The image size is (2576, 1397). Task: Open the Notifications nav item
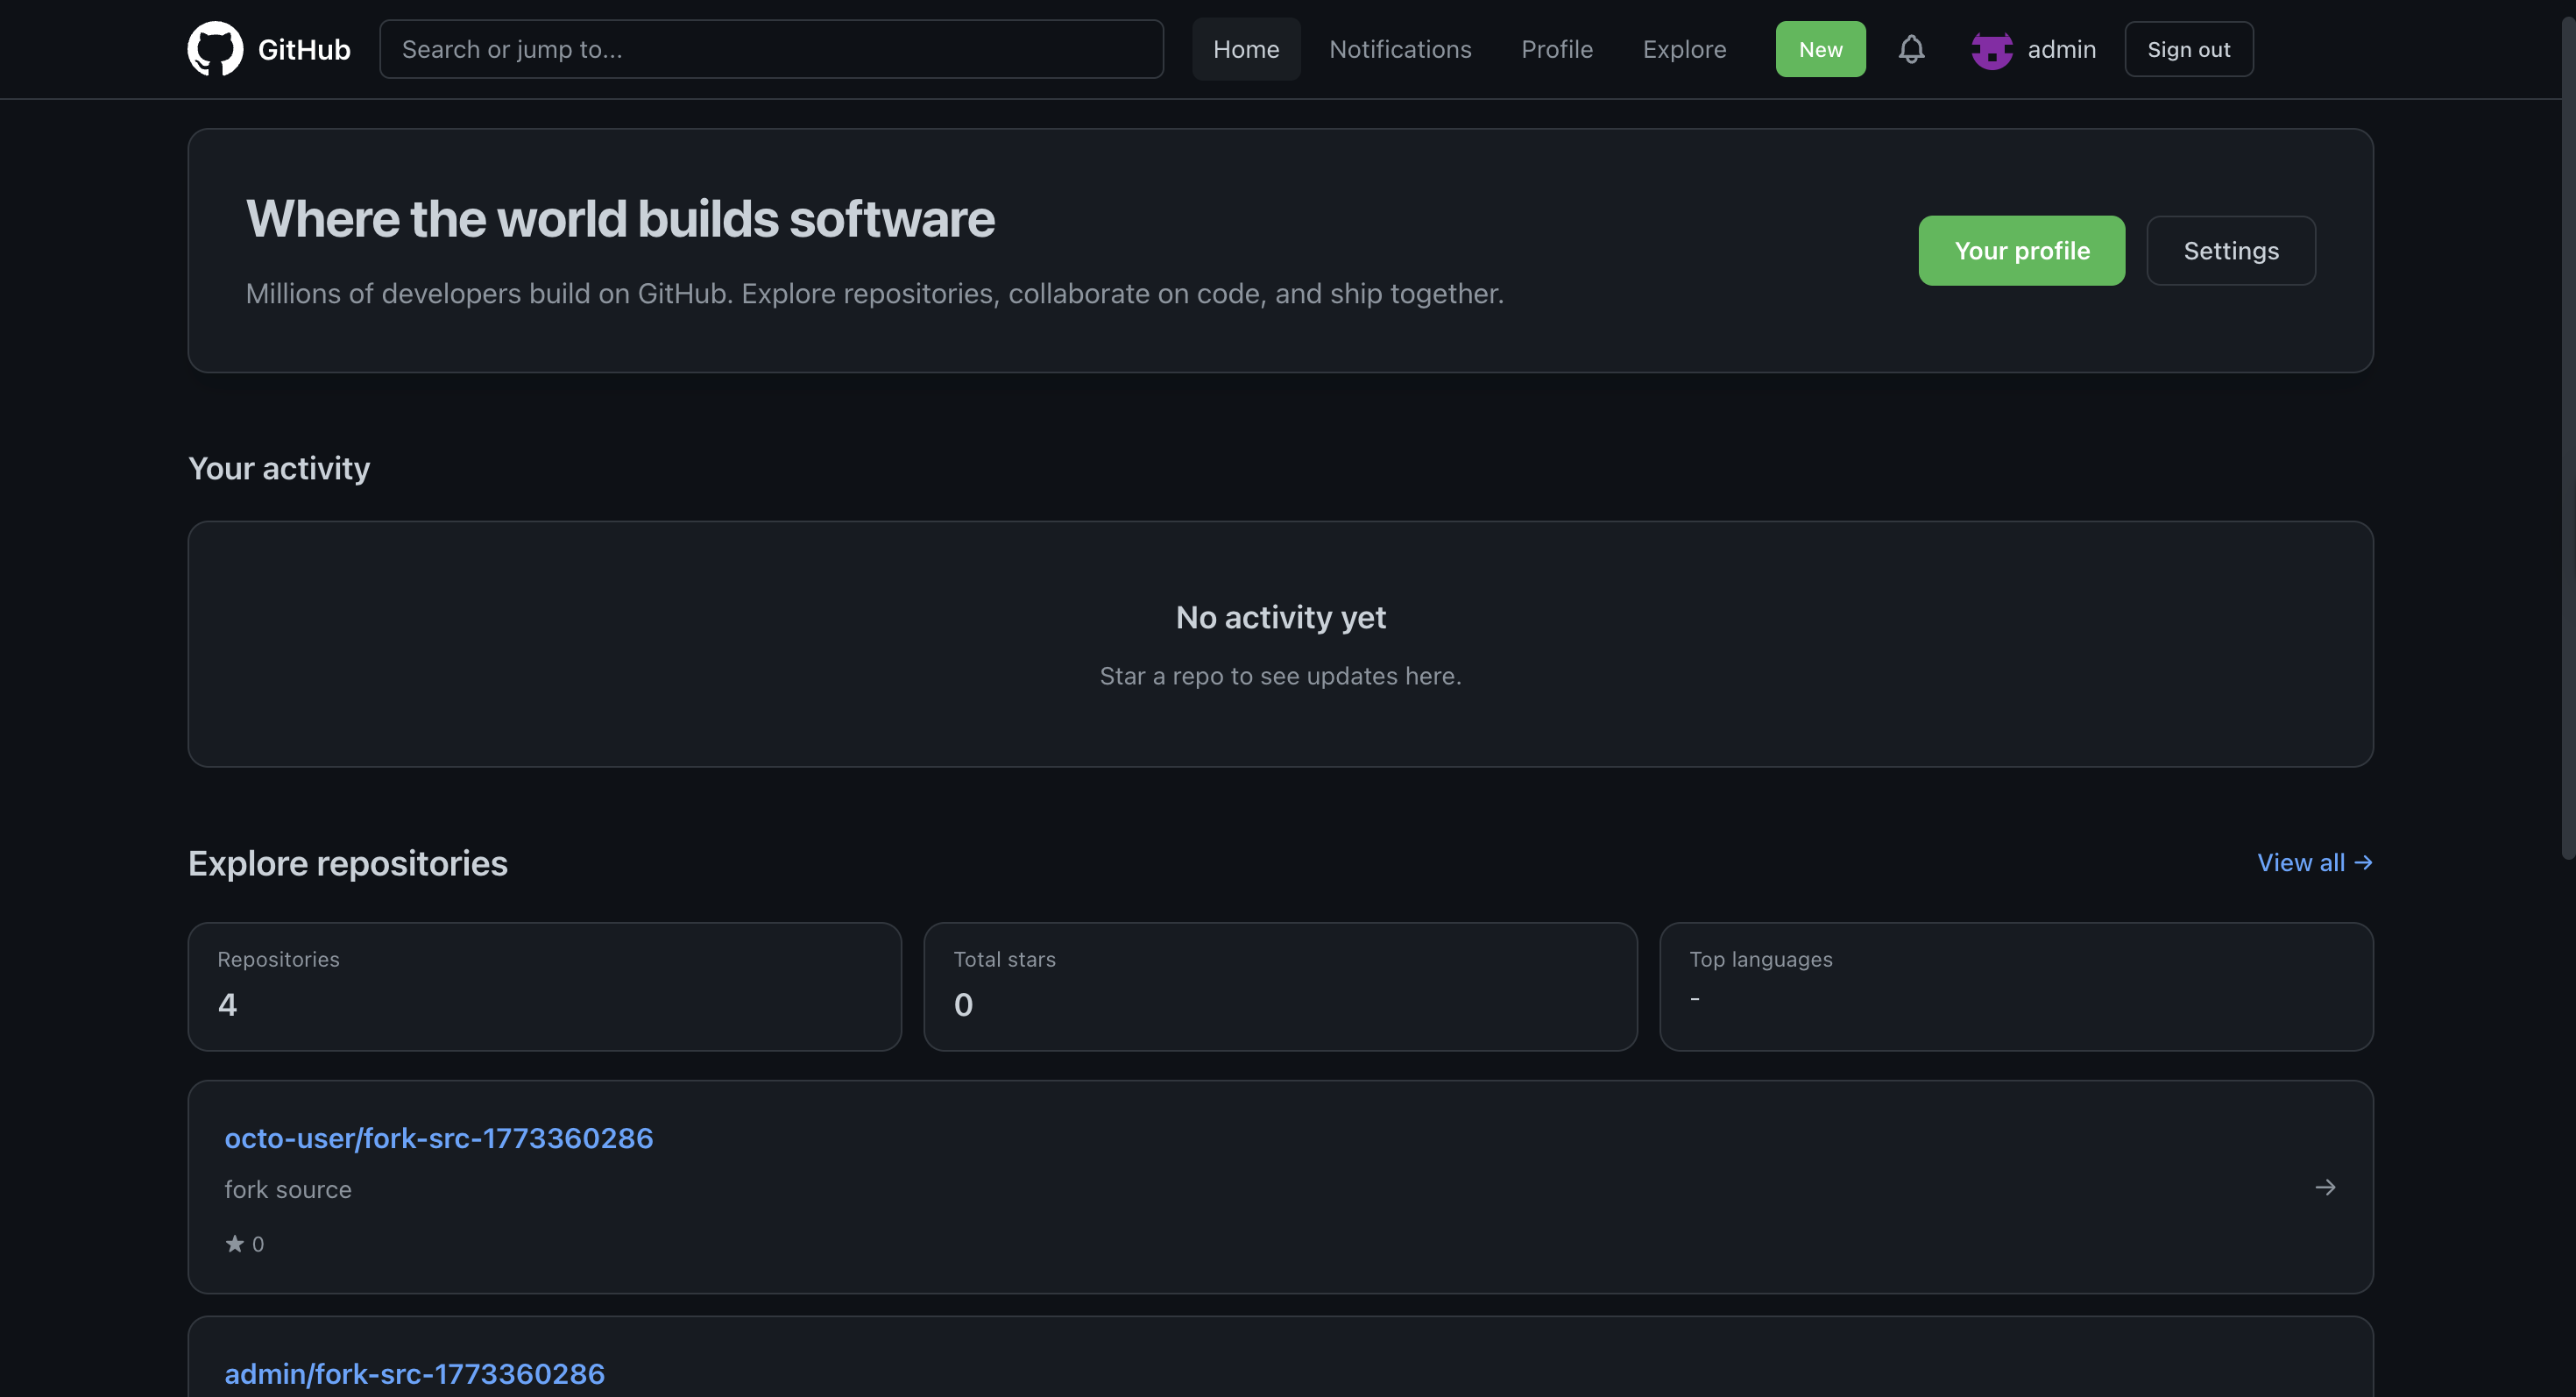pyautogui.click(x=1400, y=49)
